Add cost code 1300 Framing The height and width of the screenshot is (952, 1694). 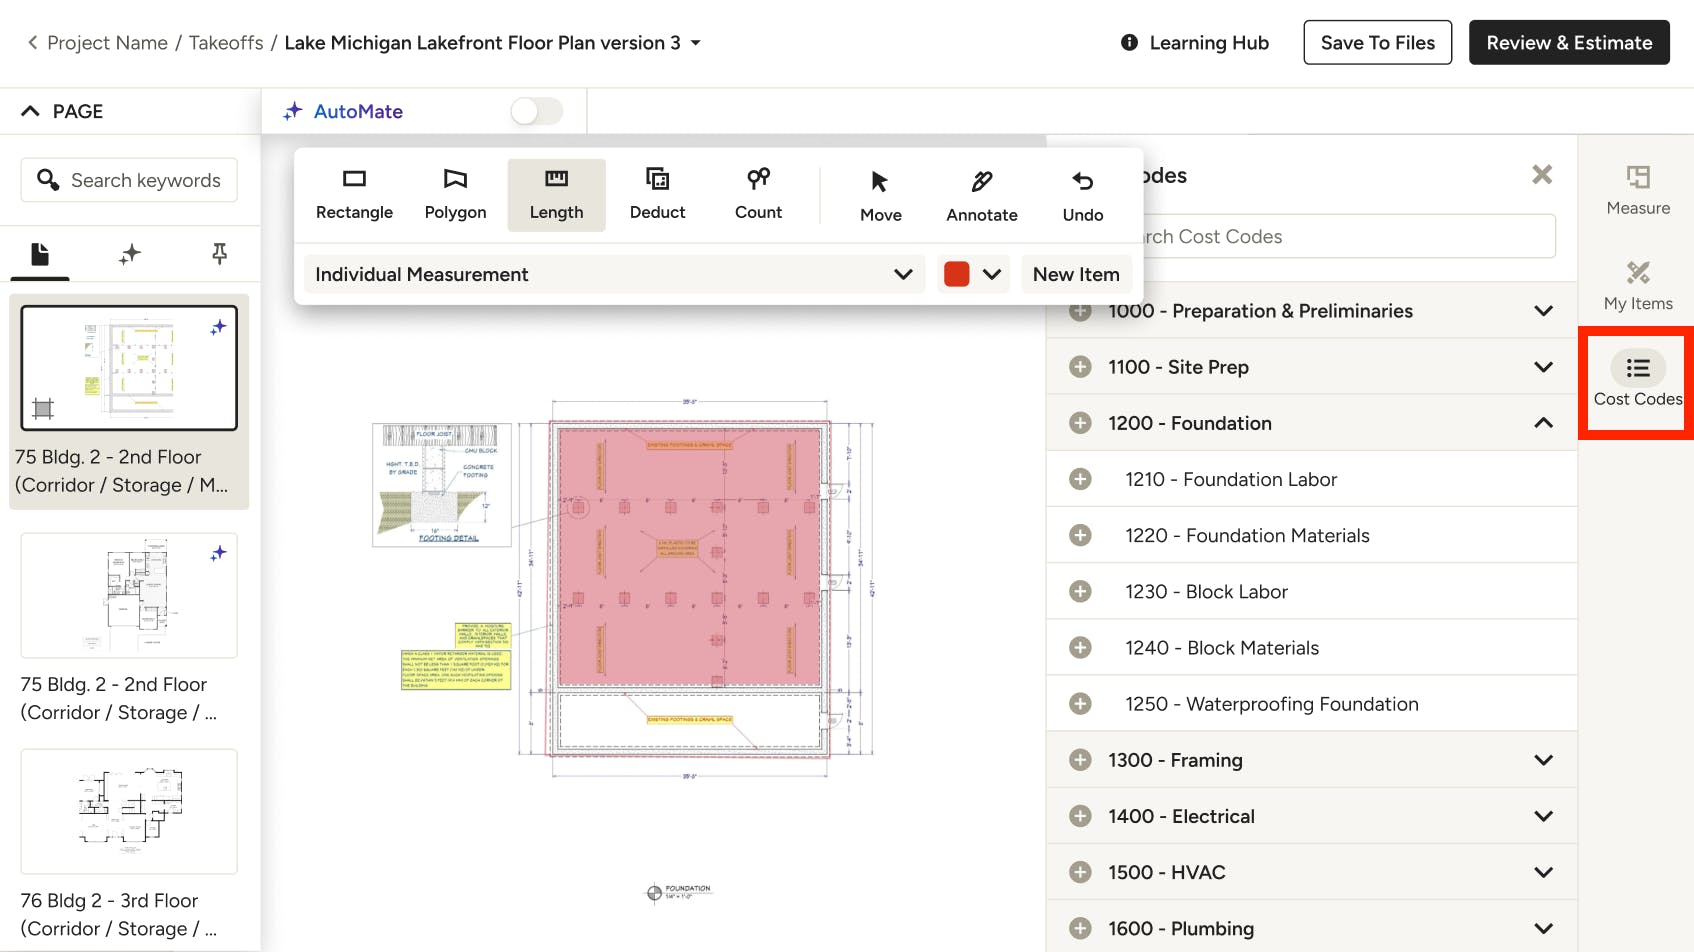(x=1080, y=759)
